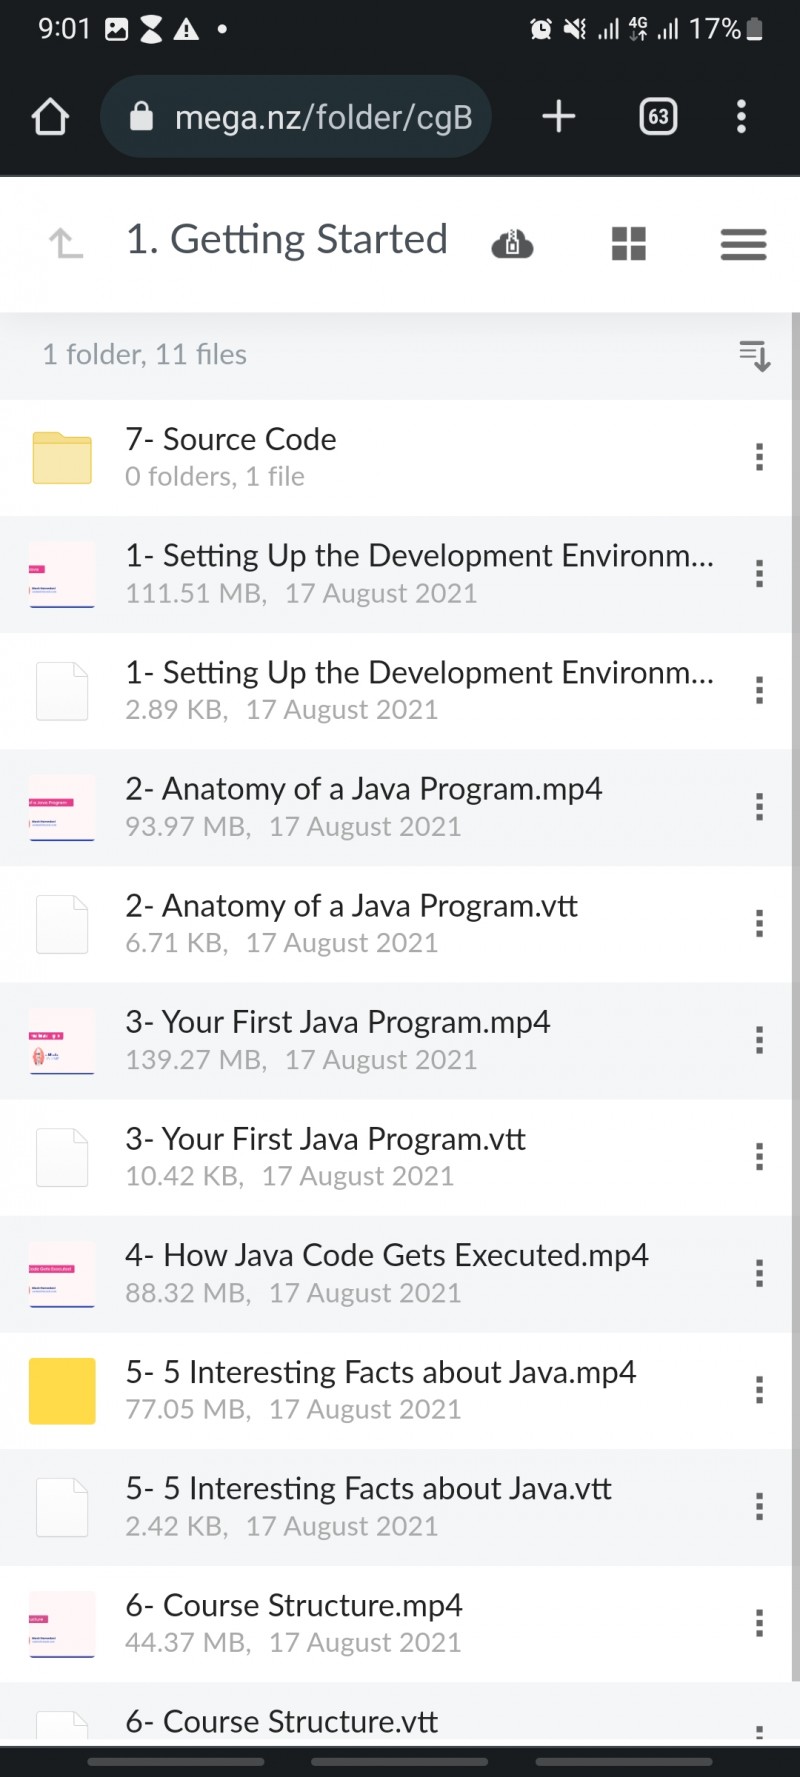Tap the yellow Source Code folder icon
The image size is (800, 1777).
pos(62,457)
